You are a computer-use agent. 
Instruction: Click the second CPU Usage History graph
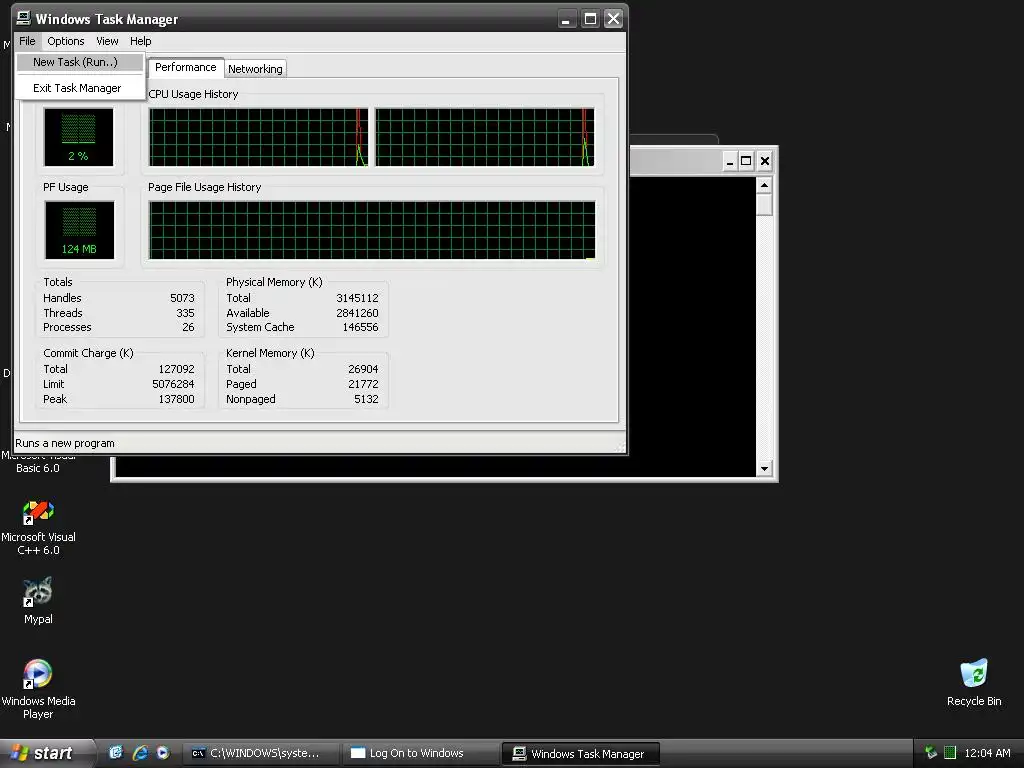click(x=485, y=137)
